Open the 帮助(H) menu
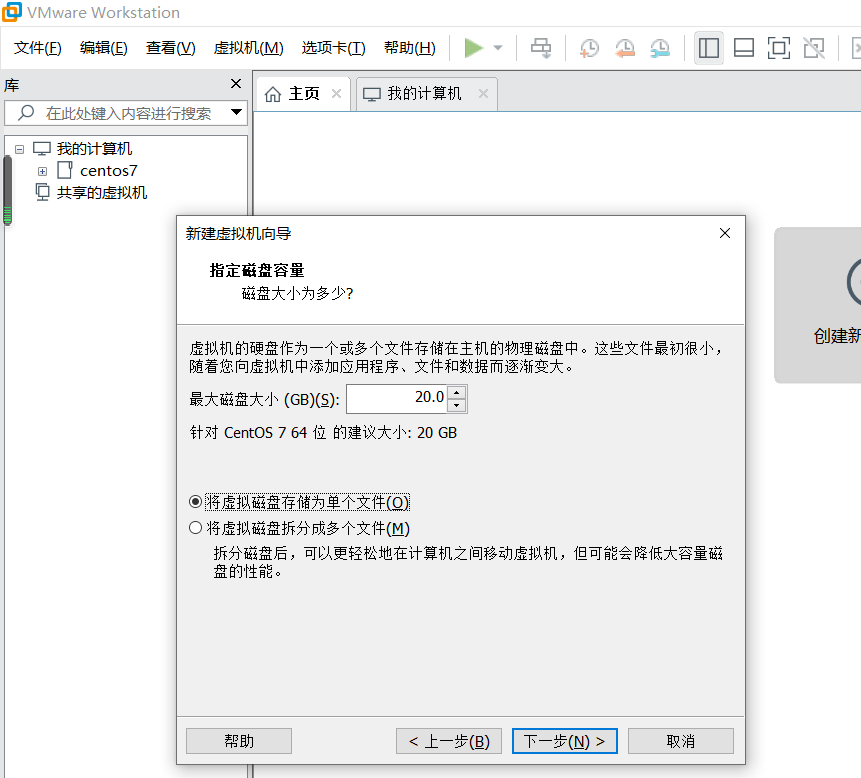This screenshot has width=861, height=778. [x=410, y=48]
